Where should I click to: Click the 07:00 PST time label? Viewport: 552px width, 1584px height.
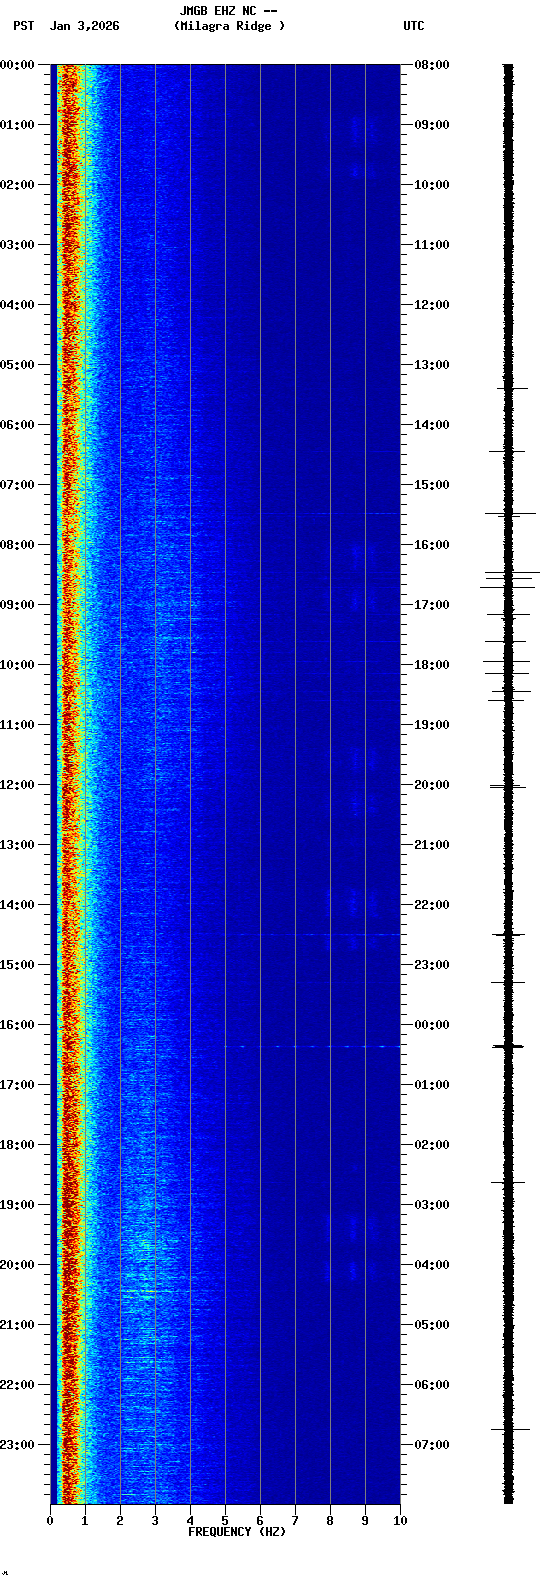[18, 485]
